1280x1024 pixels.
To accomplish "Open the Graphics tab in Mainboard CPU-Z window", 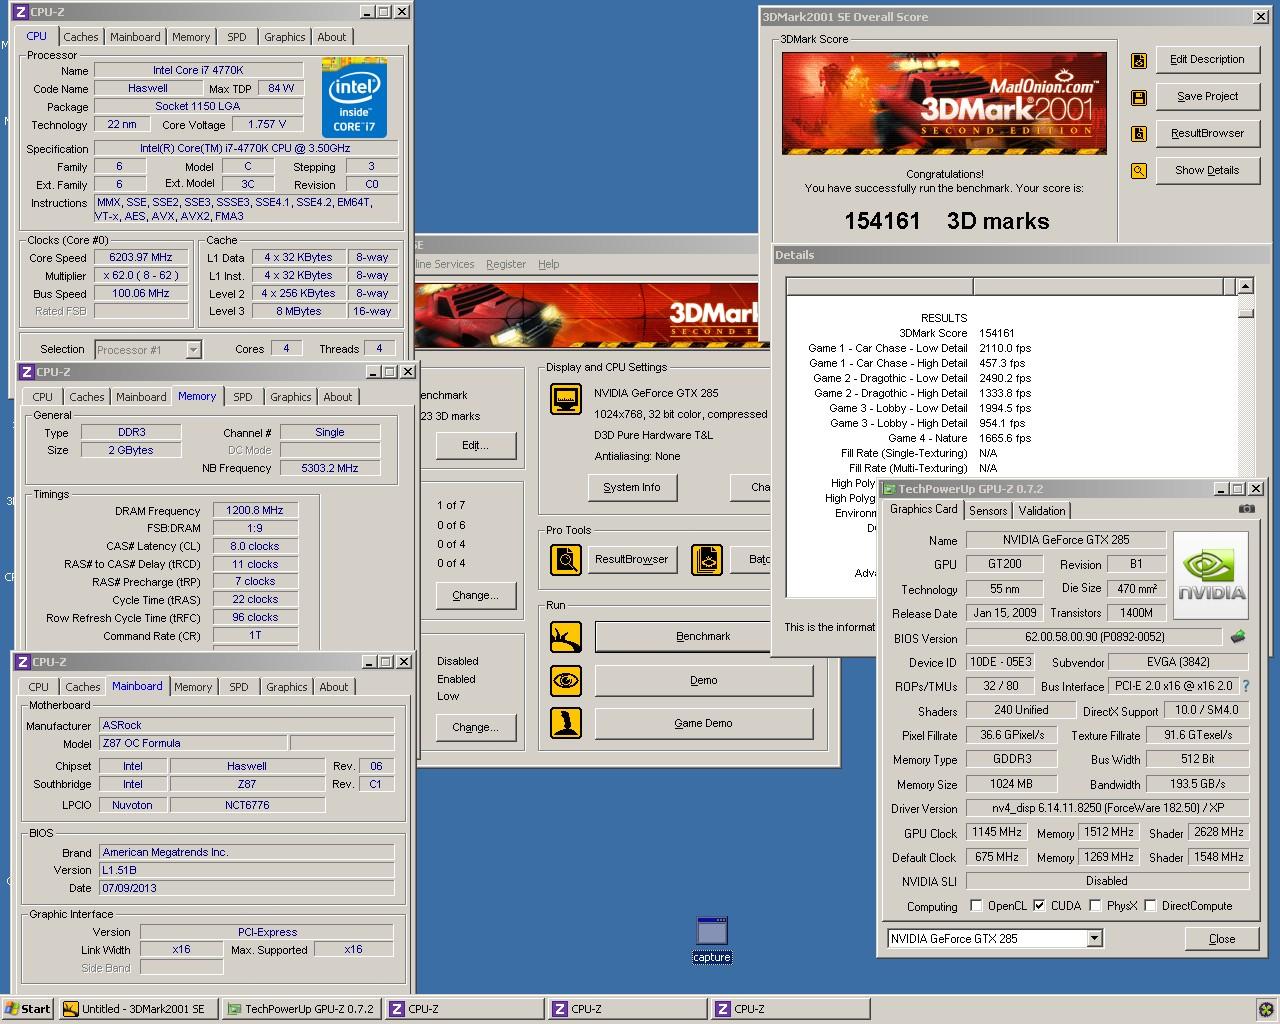I will [287, 687].
